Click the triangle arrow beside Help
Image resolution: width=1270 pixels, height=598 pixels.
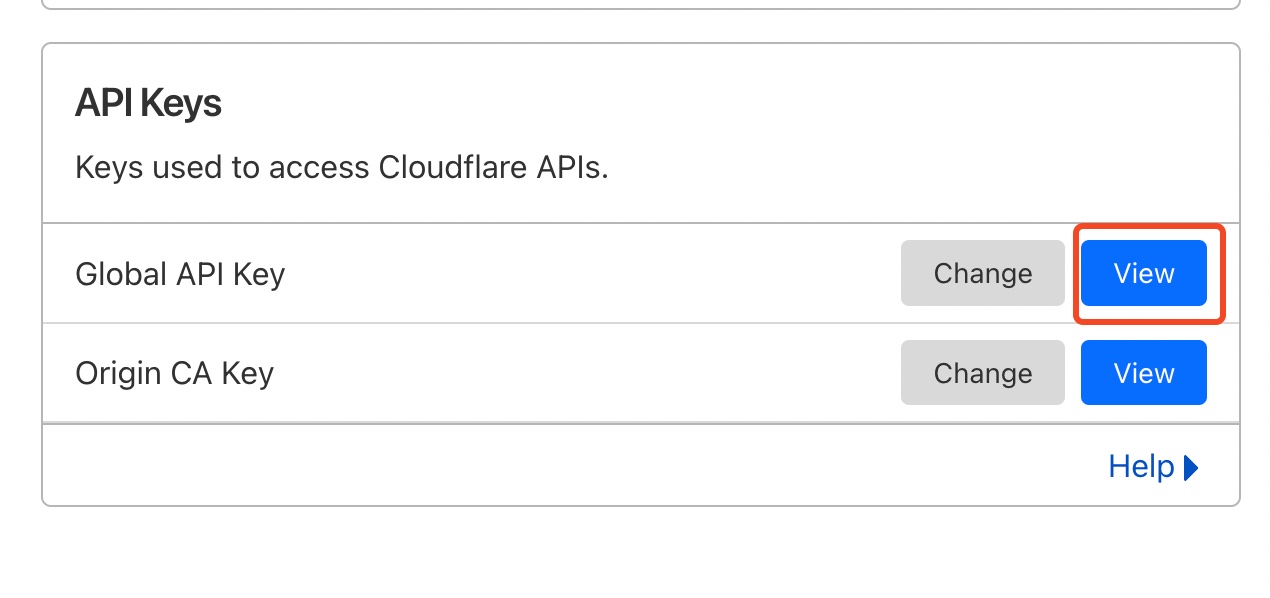click(x=1191, y=468)
